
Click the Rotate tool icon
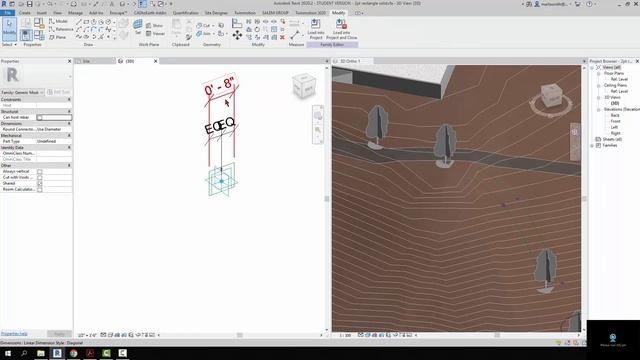click(x=257, y=29)
